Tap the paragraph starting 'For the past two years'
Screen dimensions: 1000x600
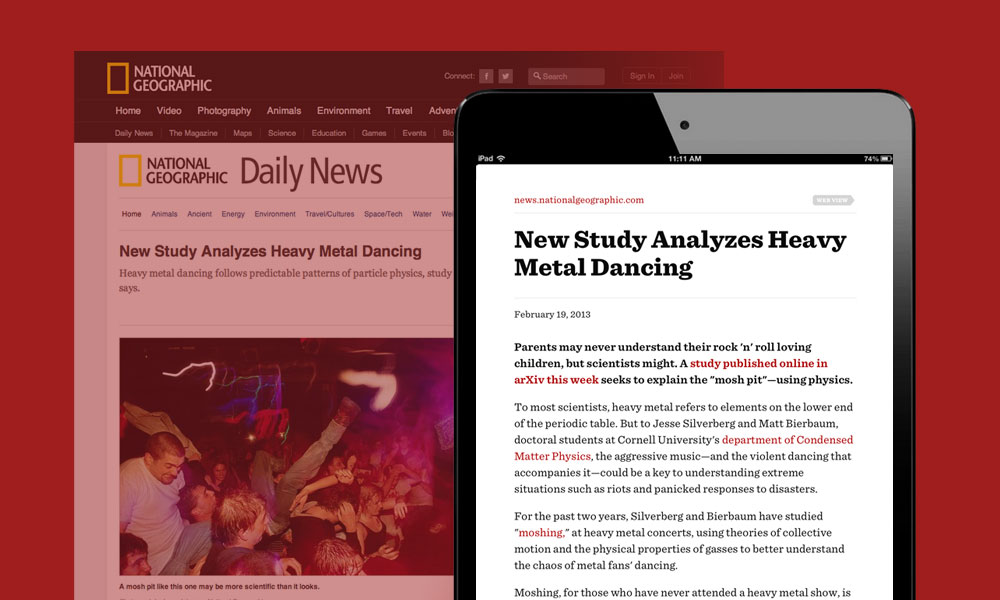(x=679, y=541)
